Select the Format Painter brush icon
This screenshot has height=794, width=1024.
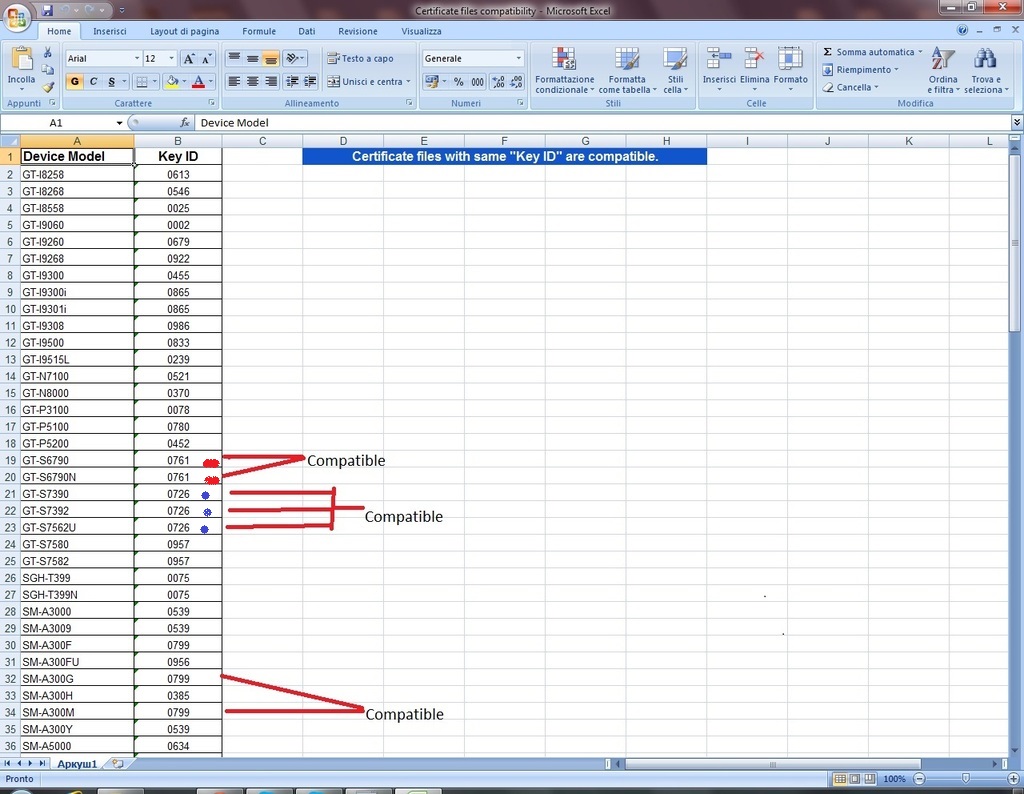(48, 86)
